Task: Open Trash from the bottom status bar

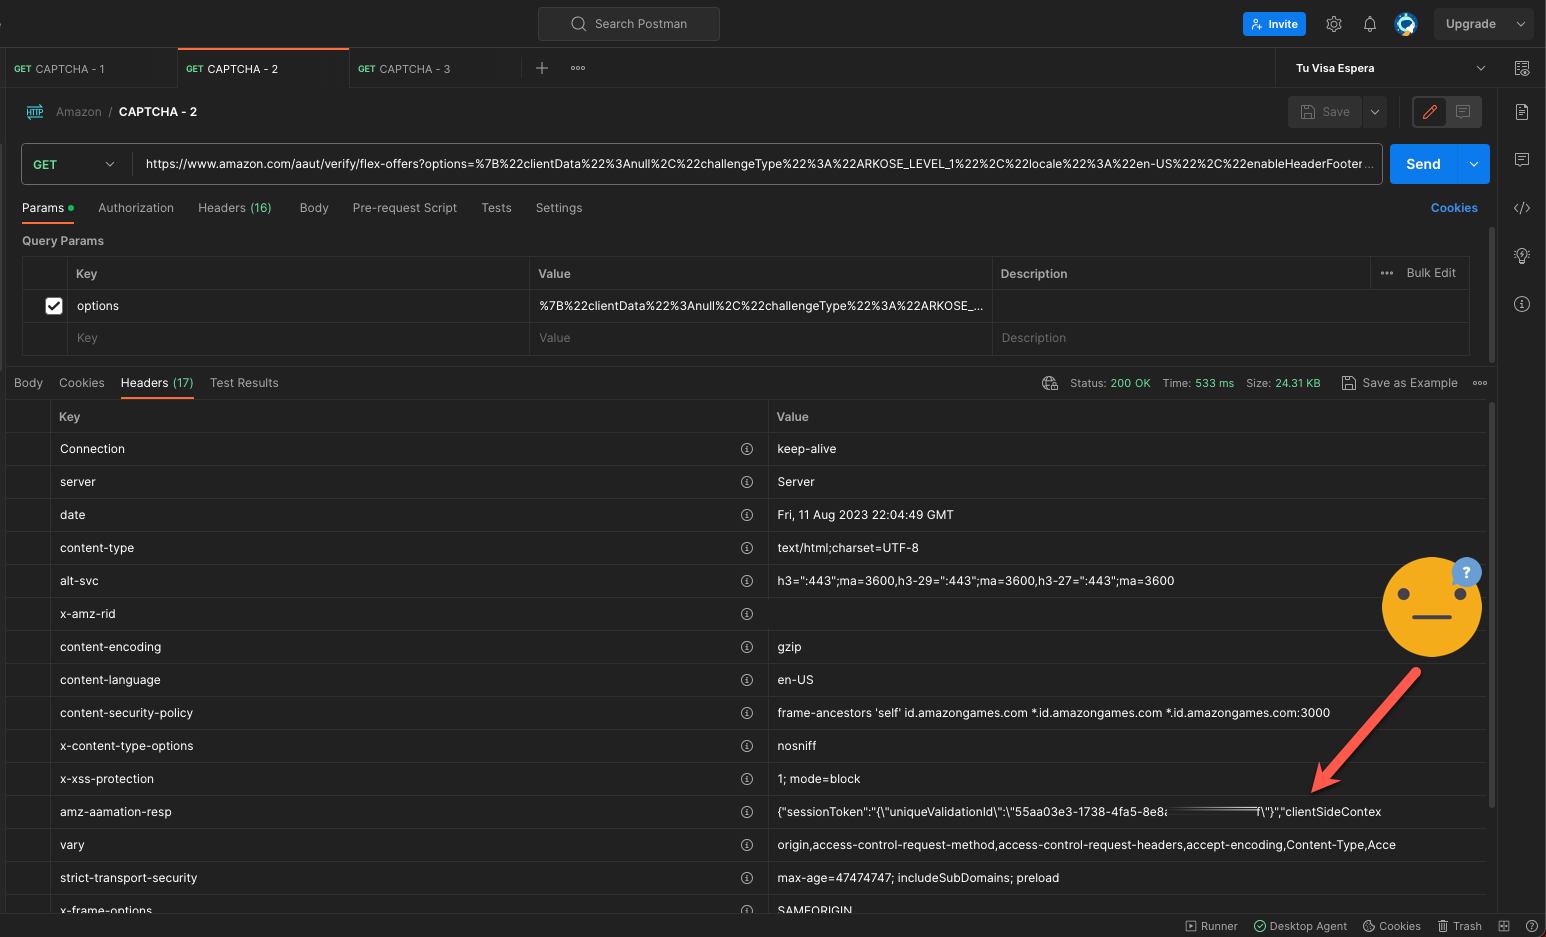Action: point(1459,925)
